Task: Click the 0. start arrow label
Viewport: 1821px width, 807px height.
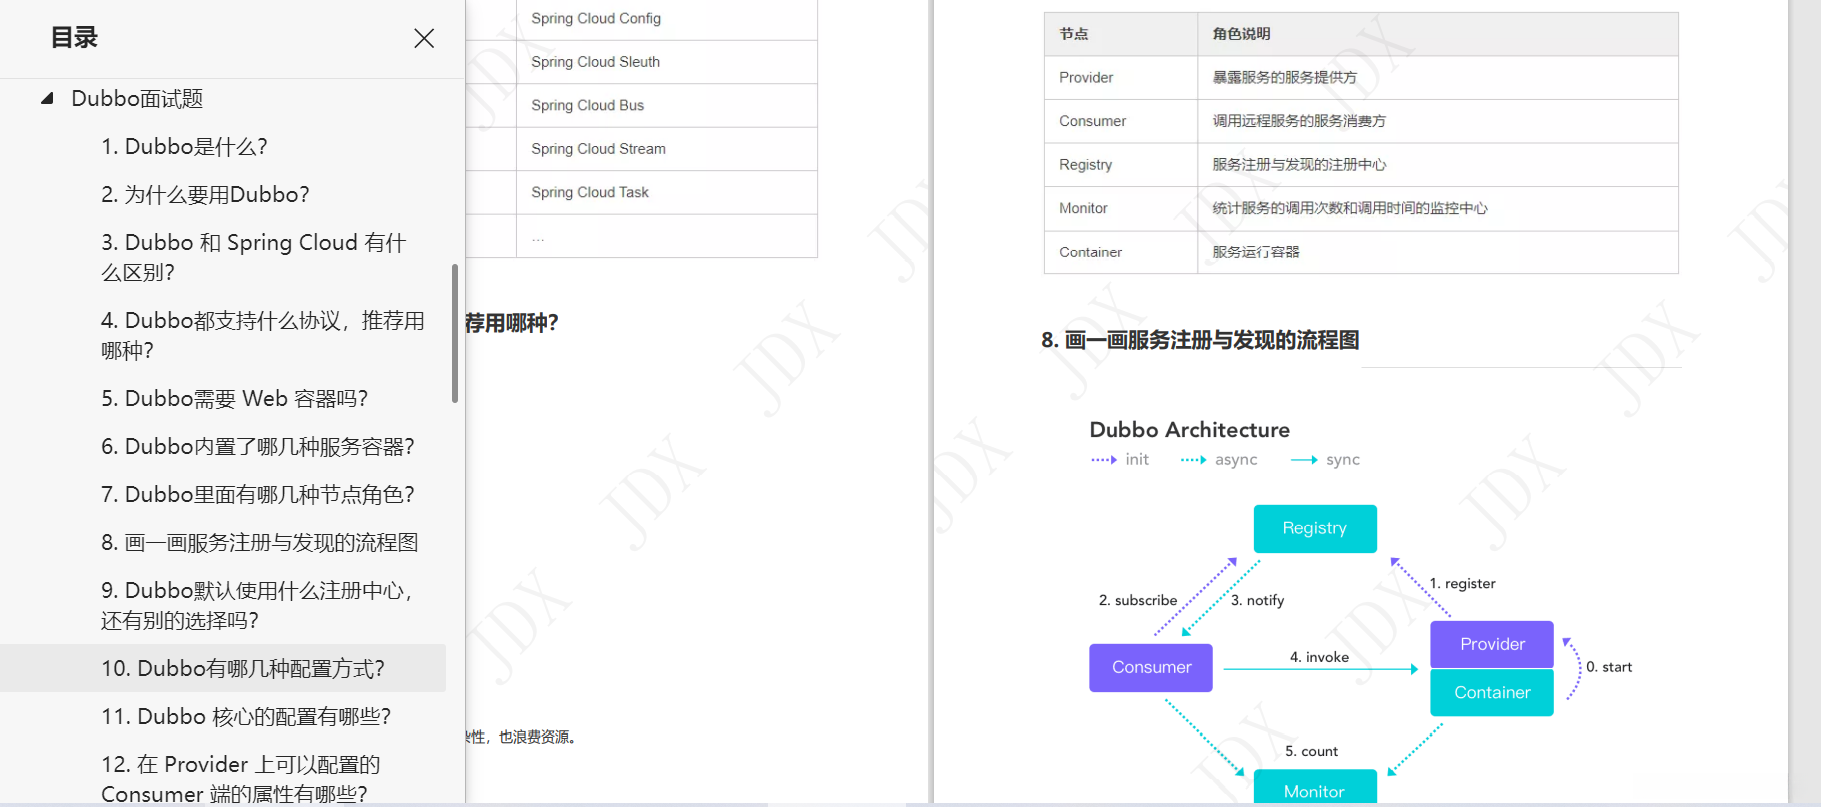Action: (1609, 667)
